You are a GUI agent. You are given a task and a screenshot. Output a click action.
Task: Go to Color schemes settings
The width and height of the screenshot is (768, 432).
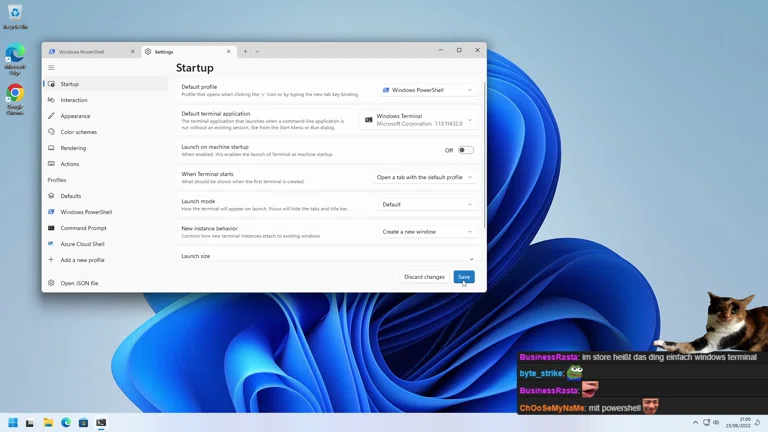[x=78, y=132]
